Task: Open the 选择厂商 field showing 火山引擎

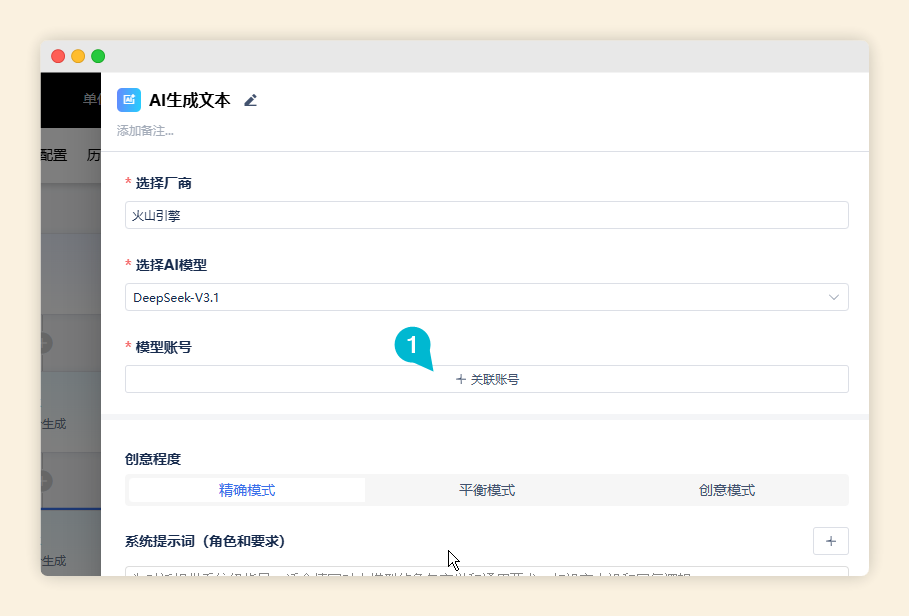Action: coord(486,215)
